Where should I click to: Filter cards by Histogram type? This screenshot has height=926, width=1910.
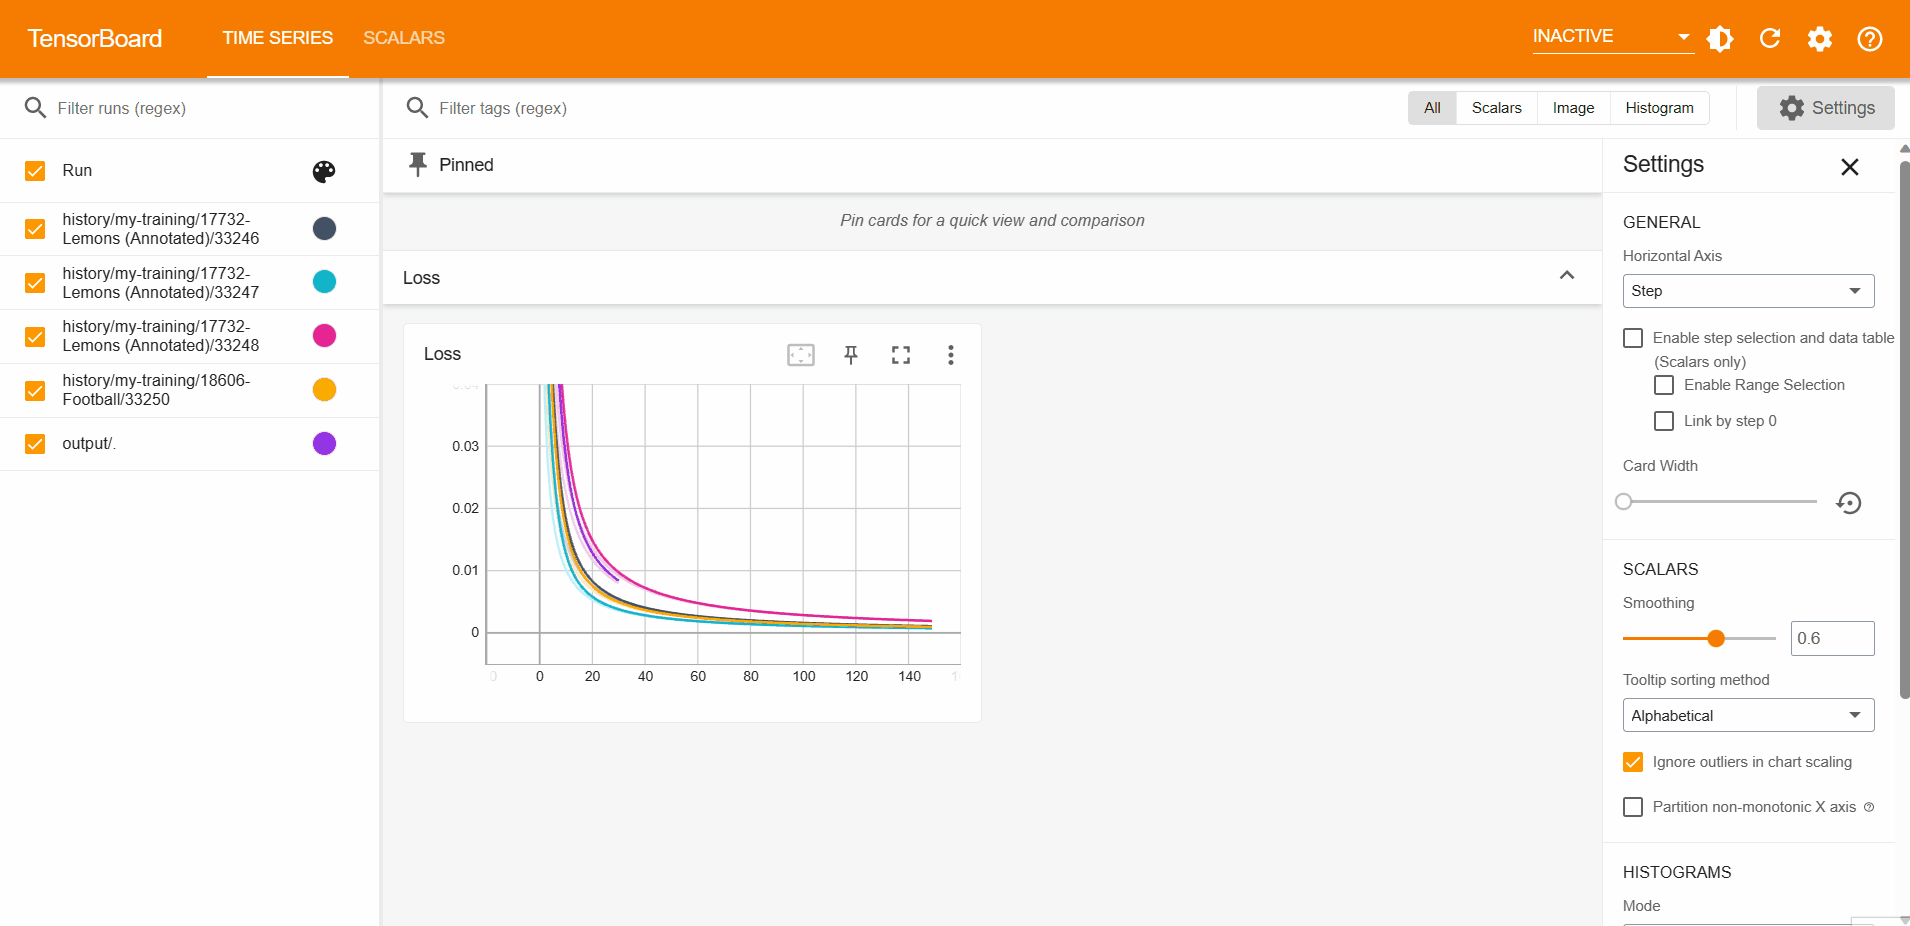[x=1659, y=108]
